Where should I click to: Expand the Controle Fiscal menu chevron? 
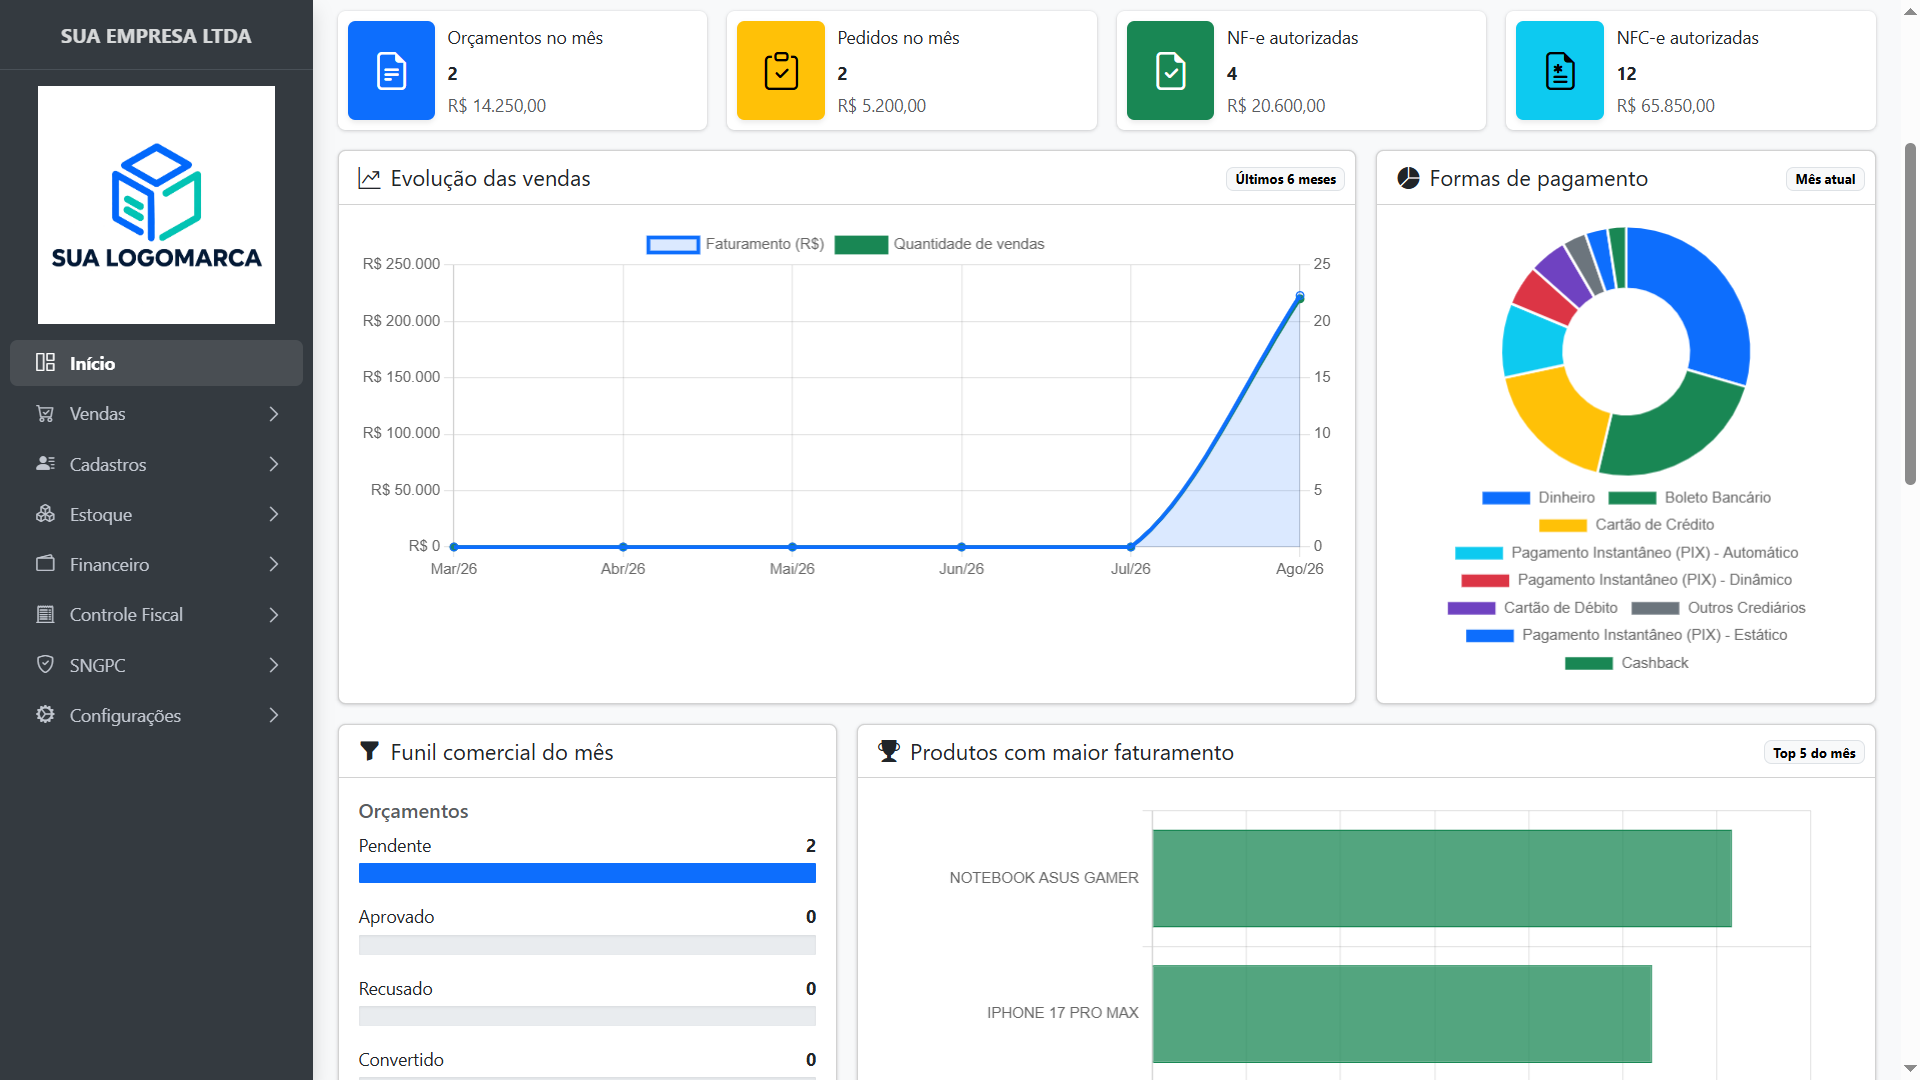point(274,615)
